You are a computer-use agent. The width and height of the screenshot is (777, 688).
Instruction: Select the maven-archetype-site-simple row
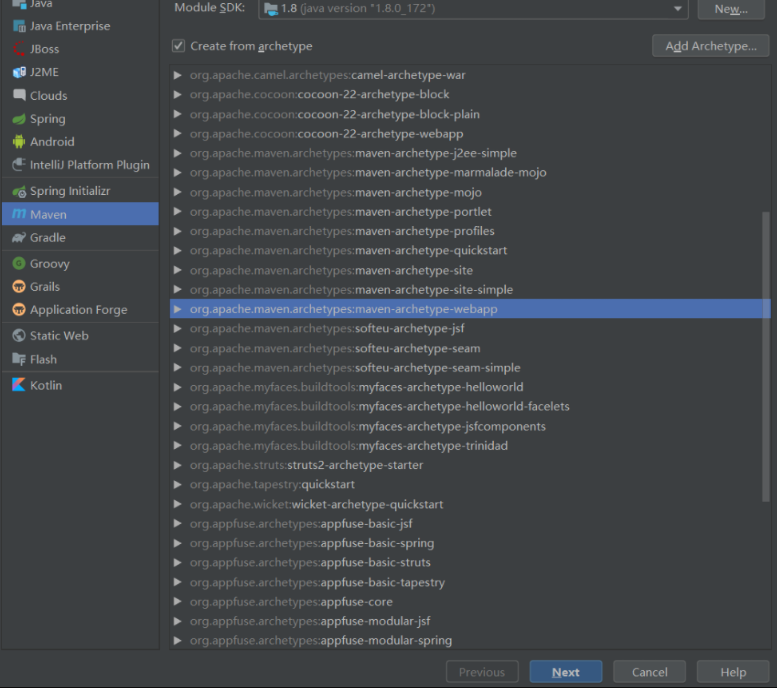(470, 289)
